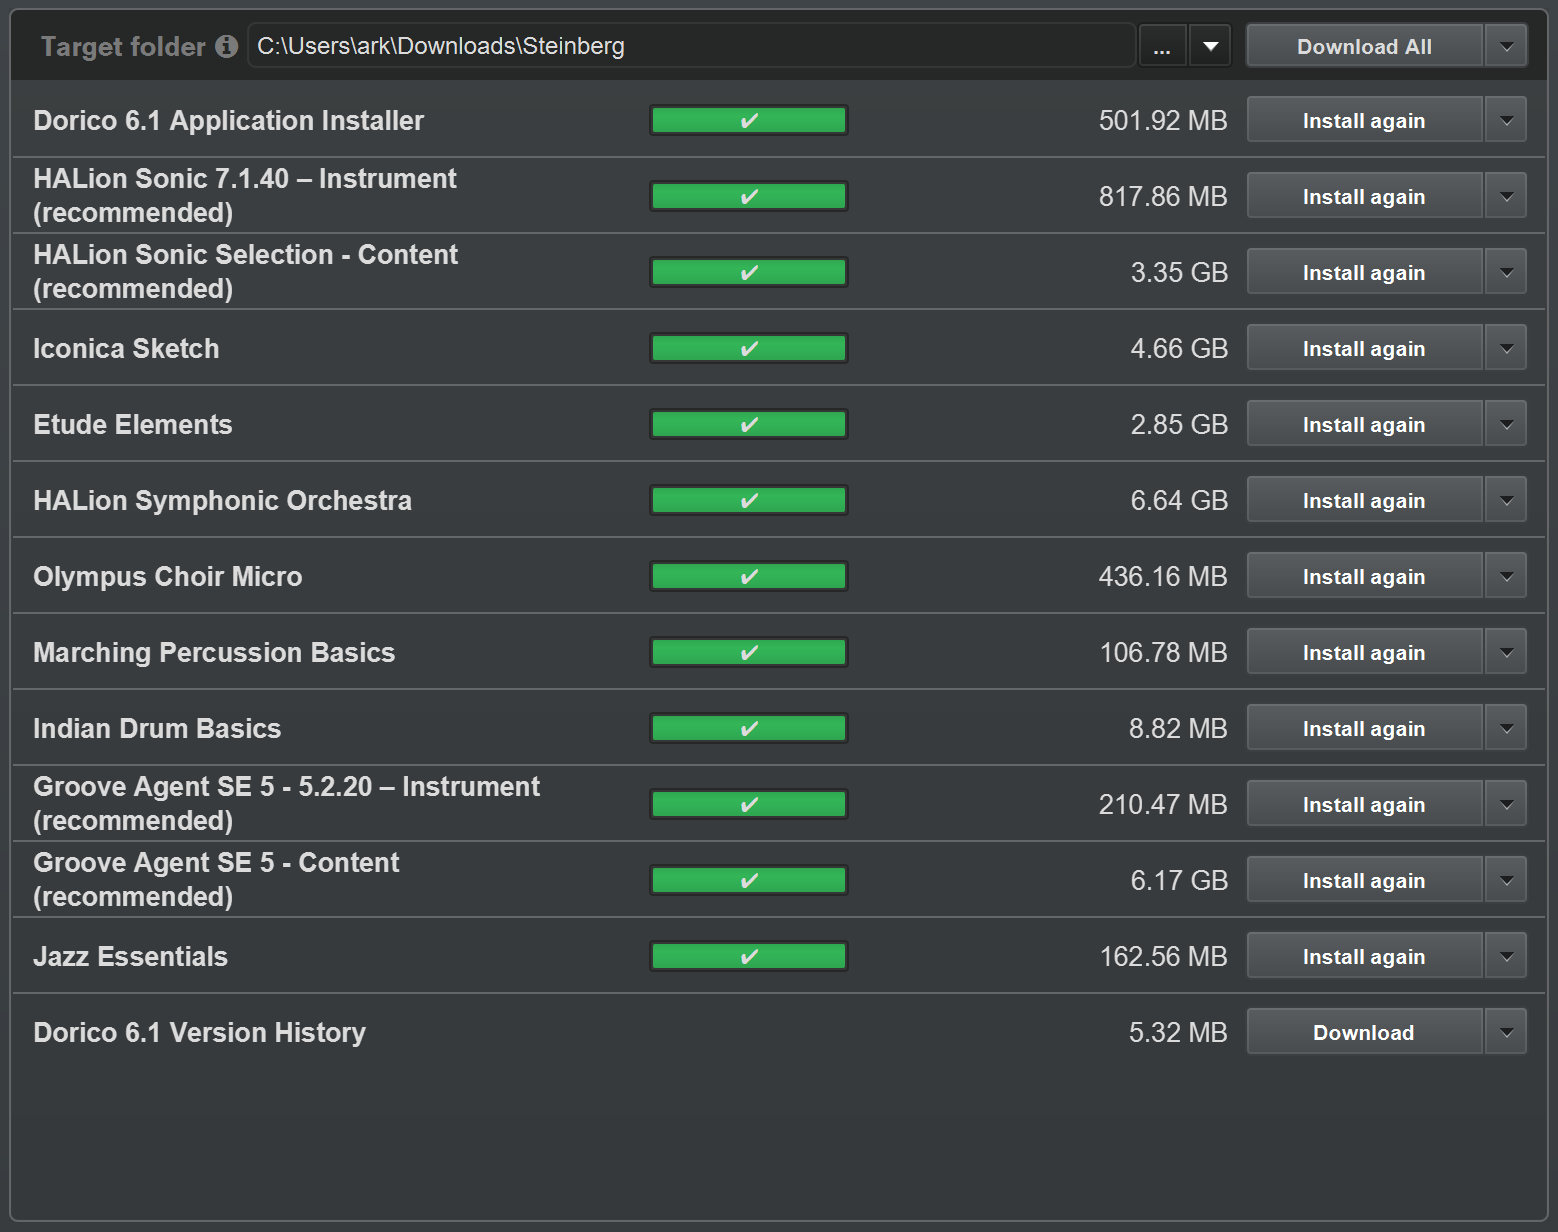Expand options for Marching Percussion Basics
Screen dimensions: 1558x1232
click(1506, 652)
